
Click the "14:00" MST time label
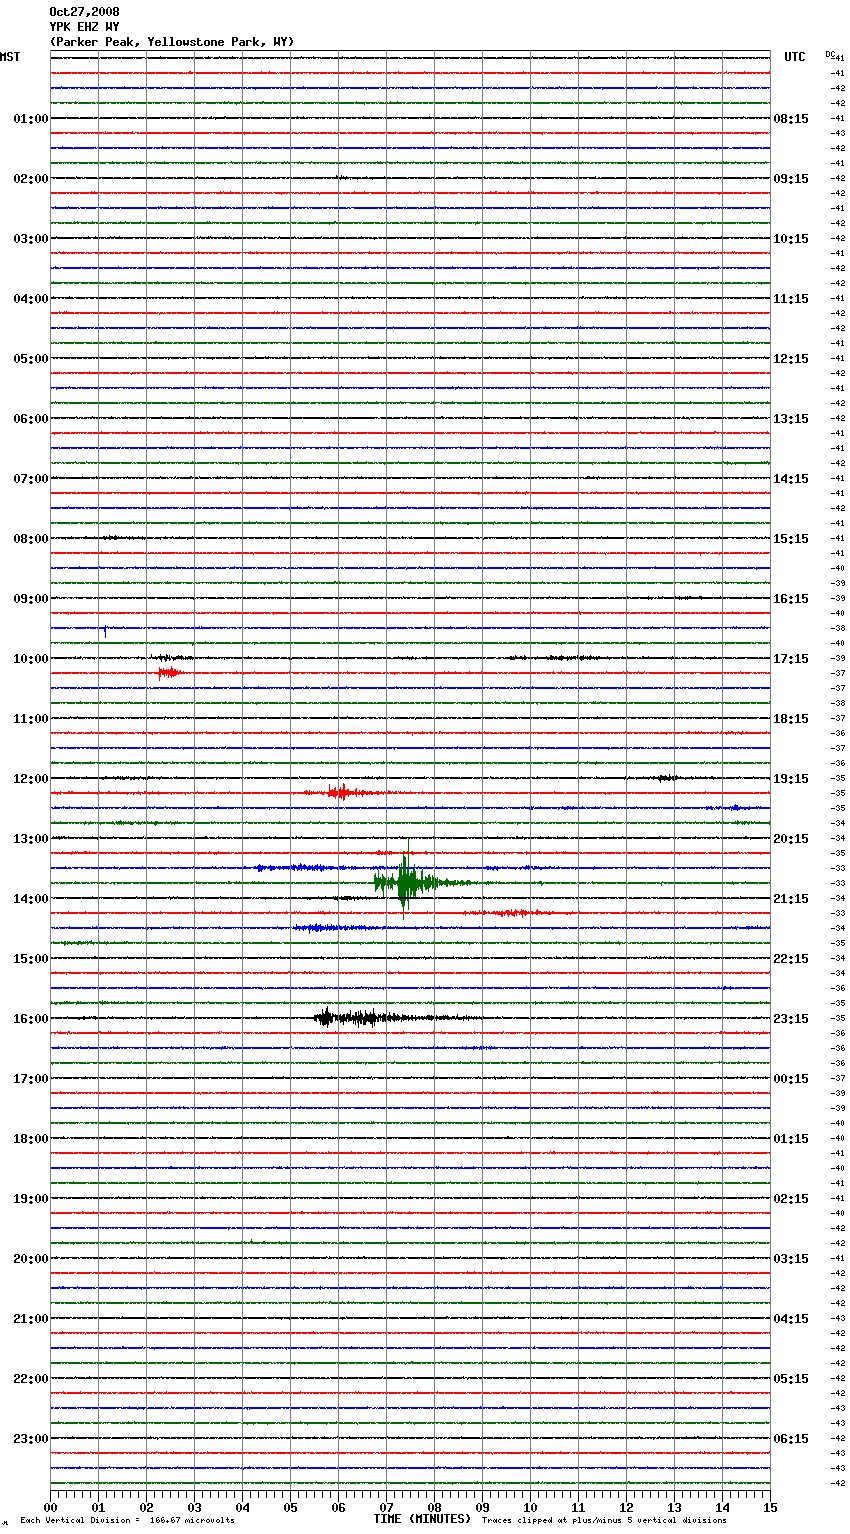pyautogui.click(x=31, y=899)
